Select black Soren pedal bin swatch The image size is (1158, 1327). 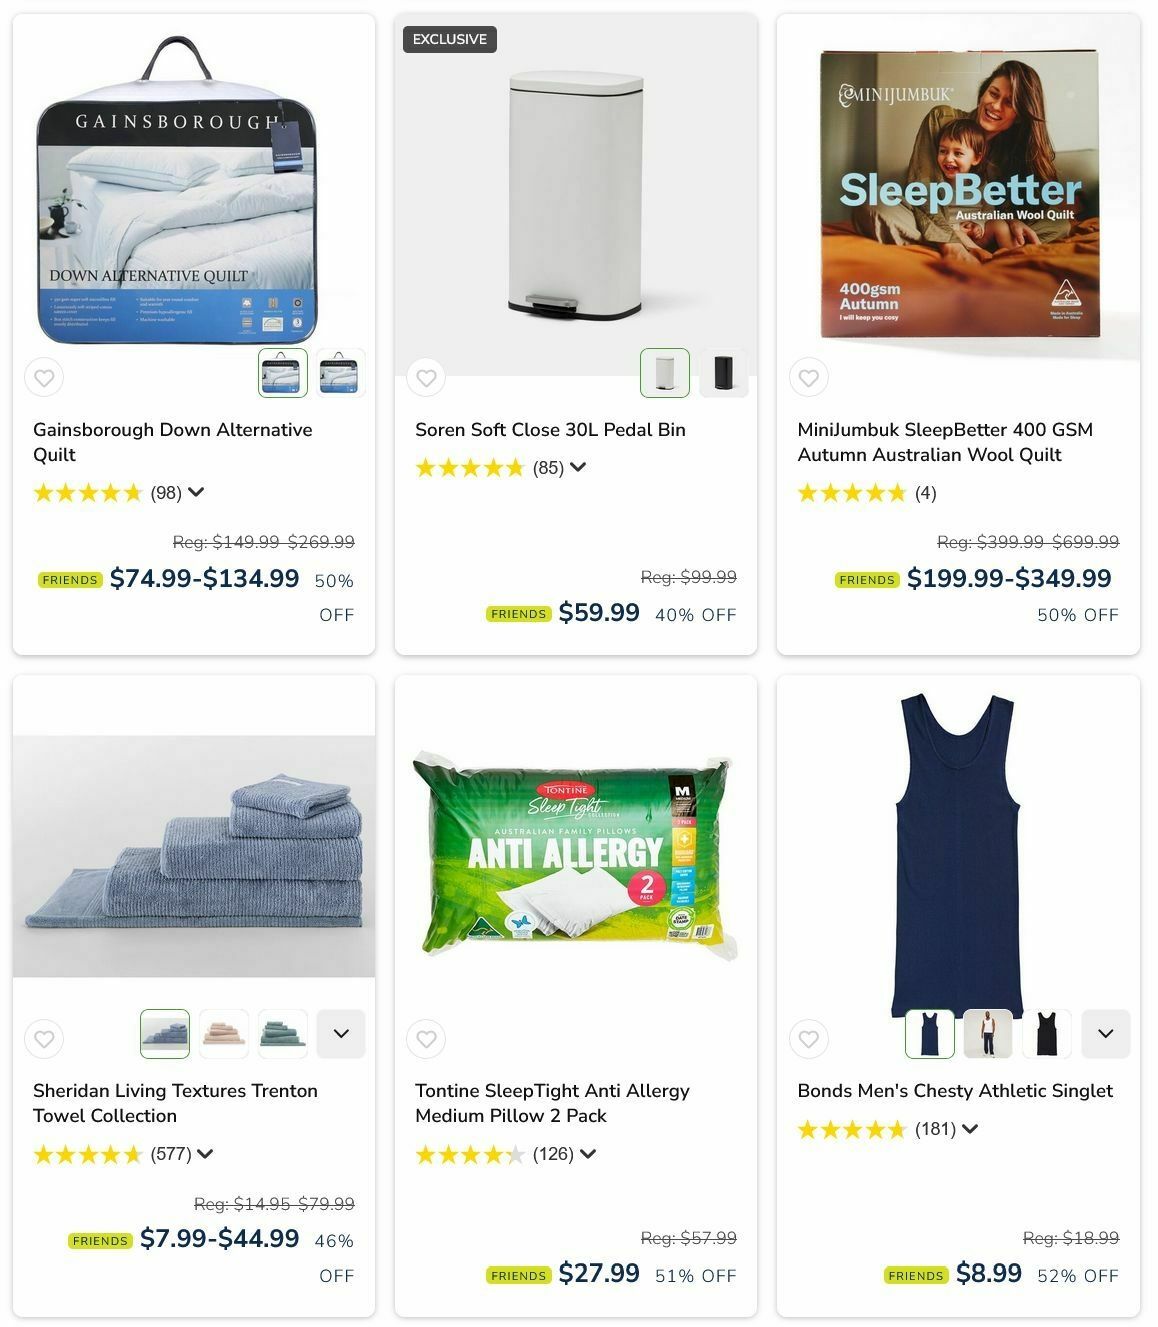point(723,373)
